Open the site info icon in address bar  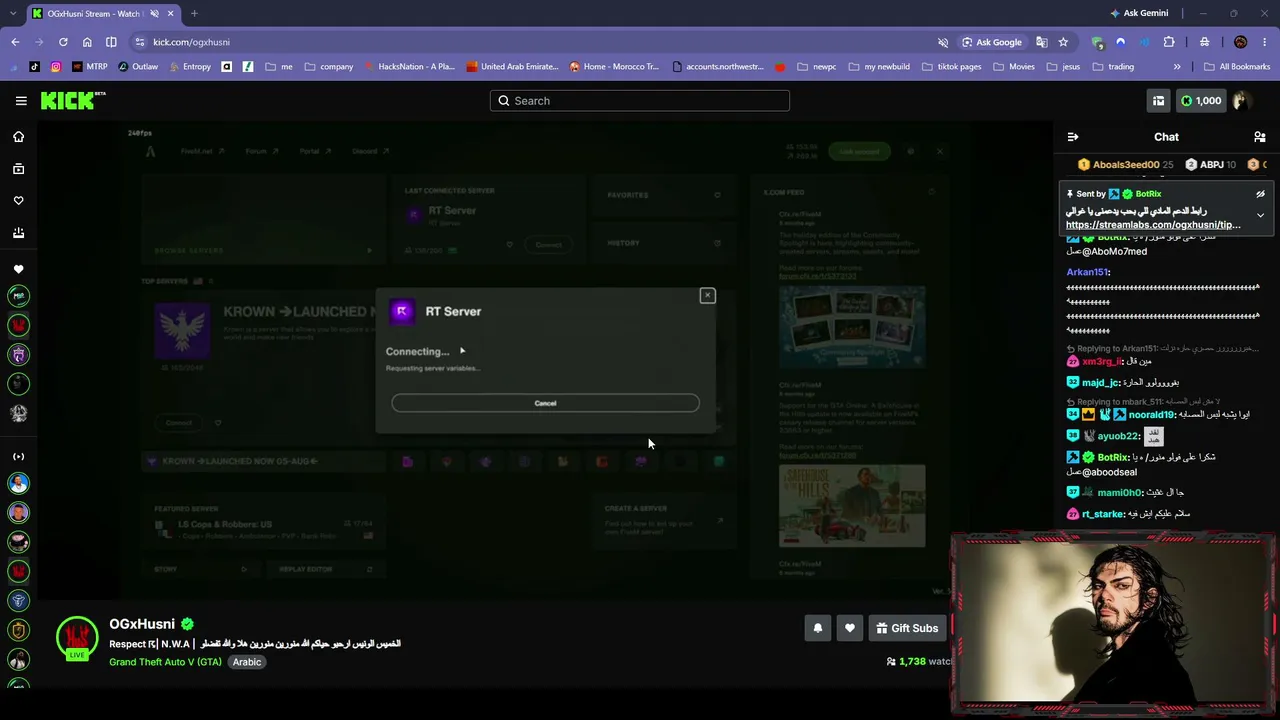coord(141,42)
